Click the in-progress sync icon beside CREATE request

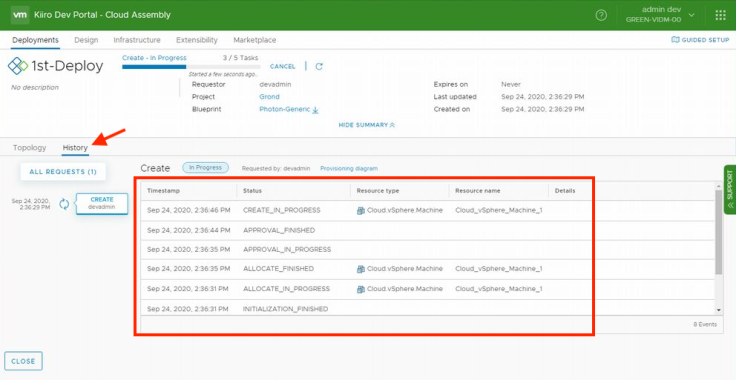(64, 204)
